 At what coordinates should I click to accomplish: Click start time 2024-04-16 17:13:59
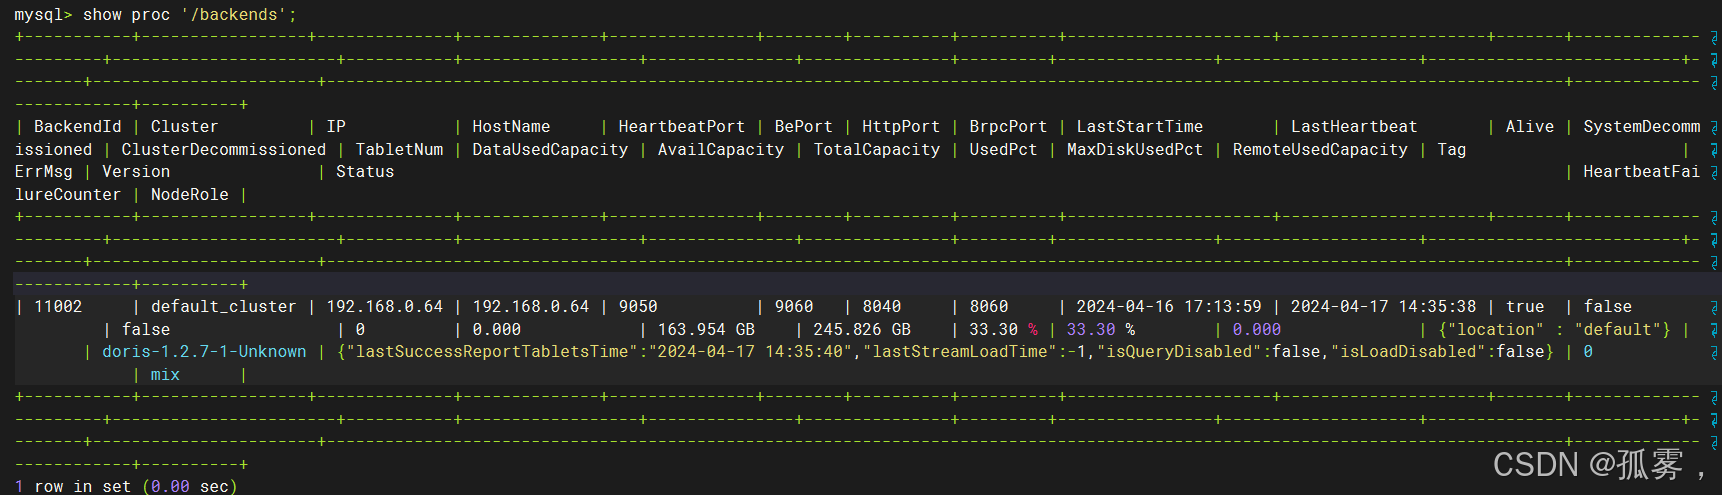[x=1169, y=307]
